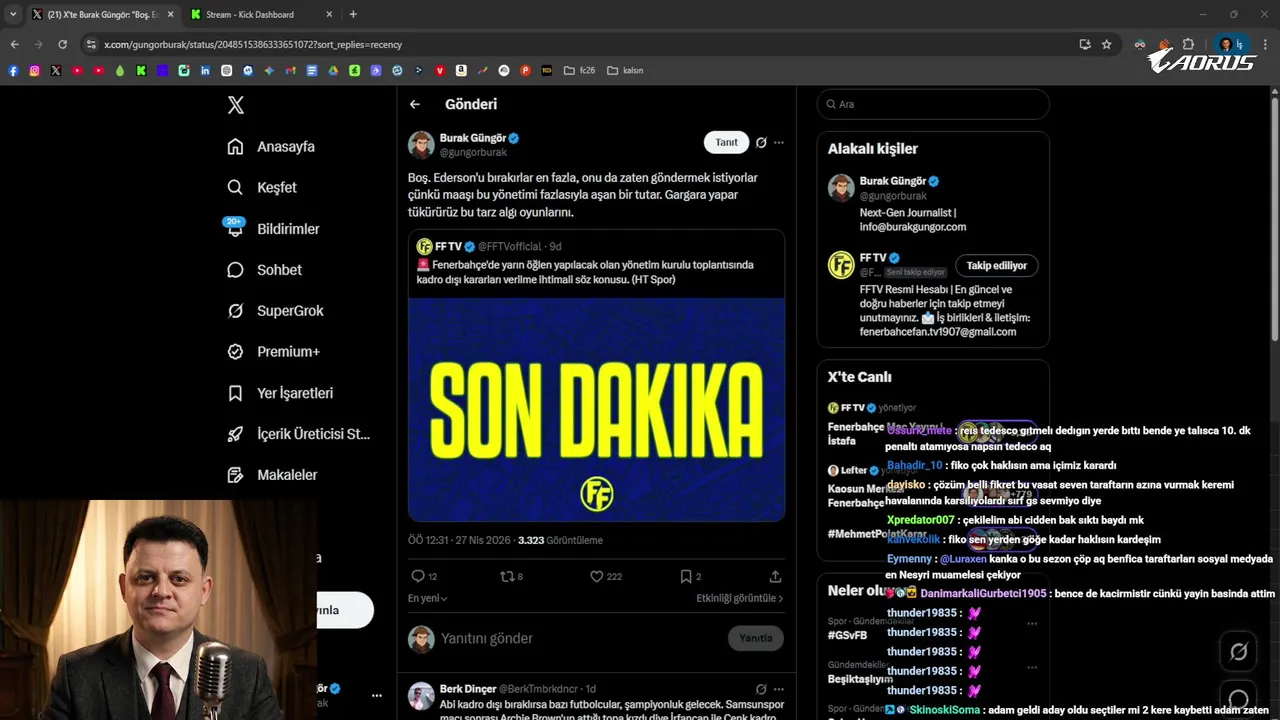Open Sohbet messages

tap(264, 270)
